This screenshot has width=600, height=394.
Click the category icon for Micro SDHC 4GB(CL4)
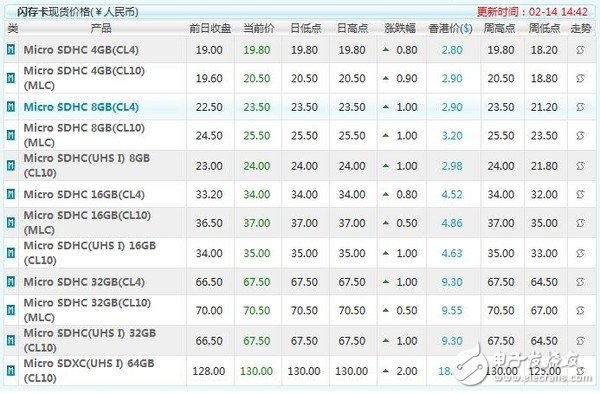(x=11, y=50)
